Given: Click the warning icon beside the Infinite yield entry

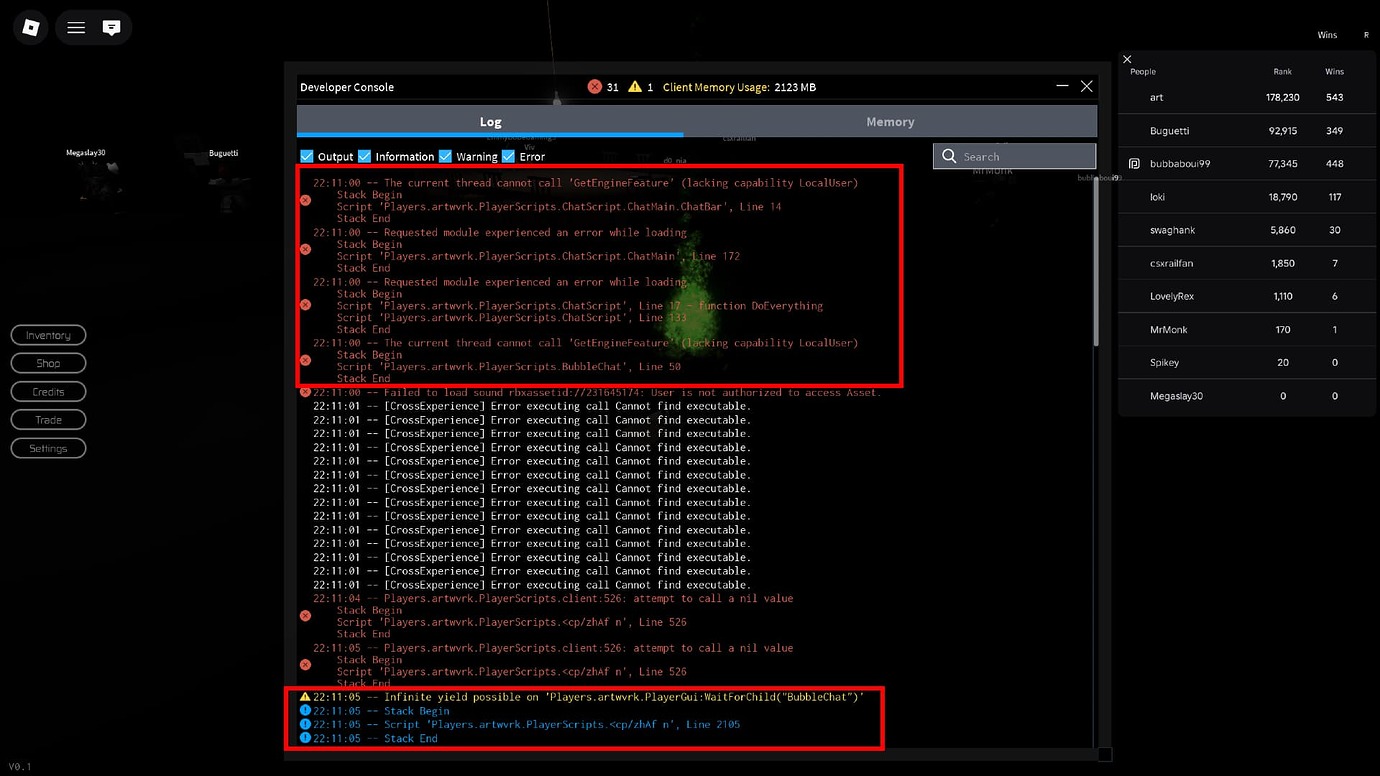Looking at the screenshot, I should coord(305,696).
